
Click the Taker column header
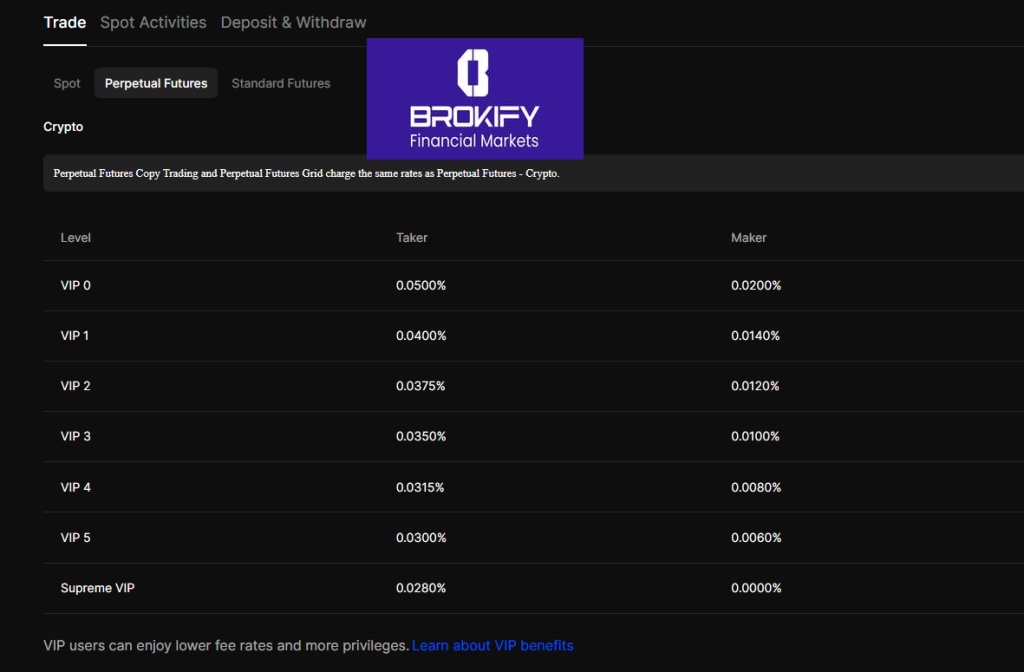click(x=412, y=237)
